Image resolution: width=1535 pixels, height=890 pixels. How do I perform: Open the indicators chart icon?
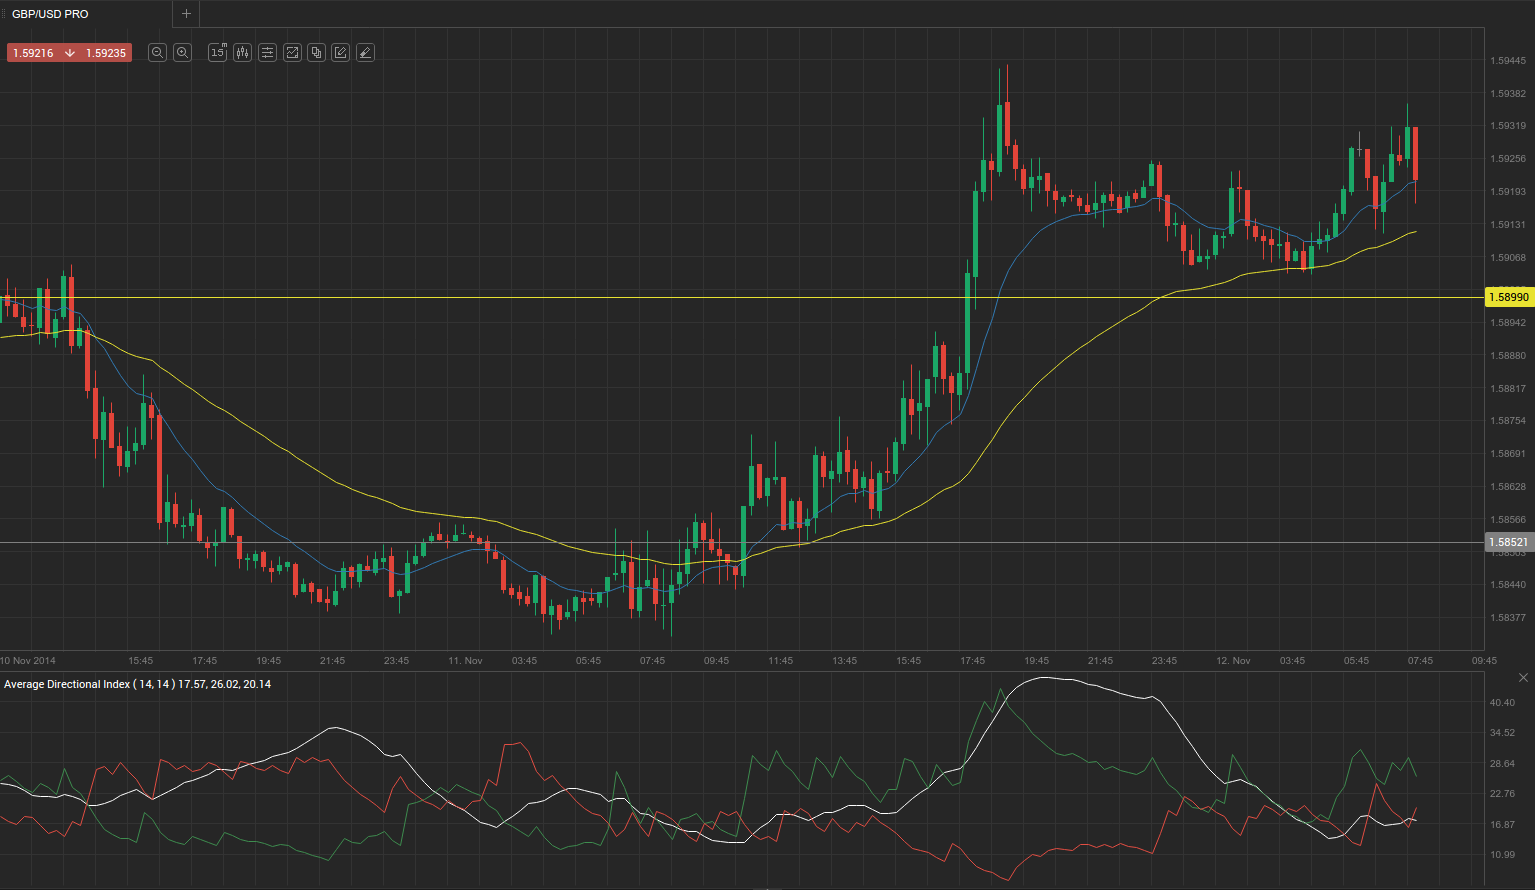pos(292,53)
